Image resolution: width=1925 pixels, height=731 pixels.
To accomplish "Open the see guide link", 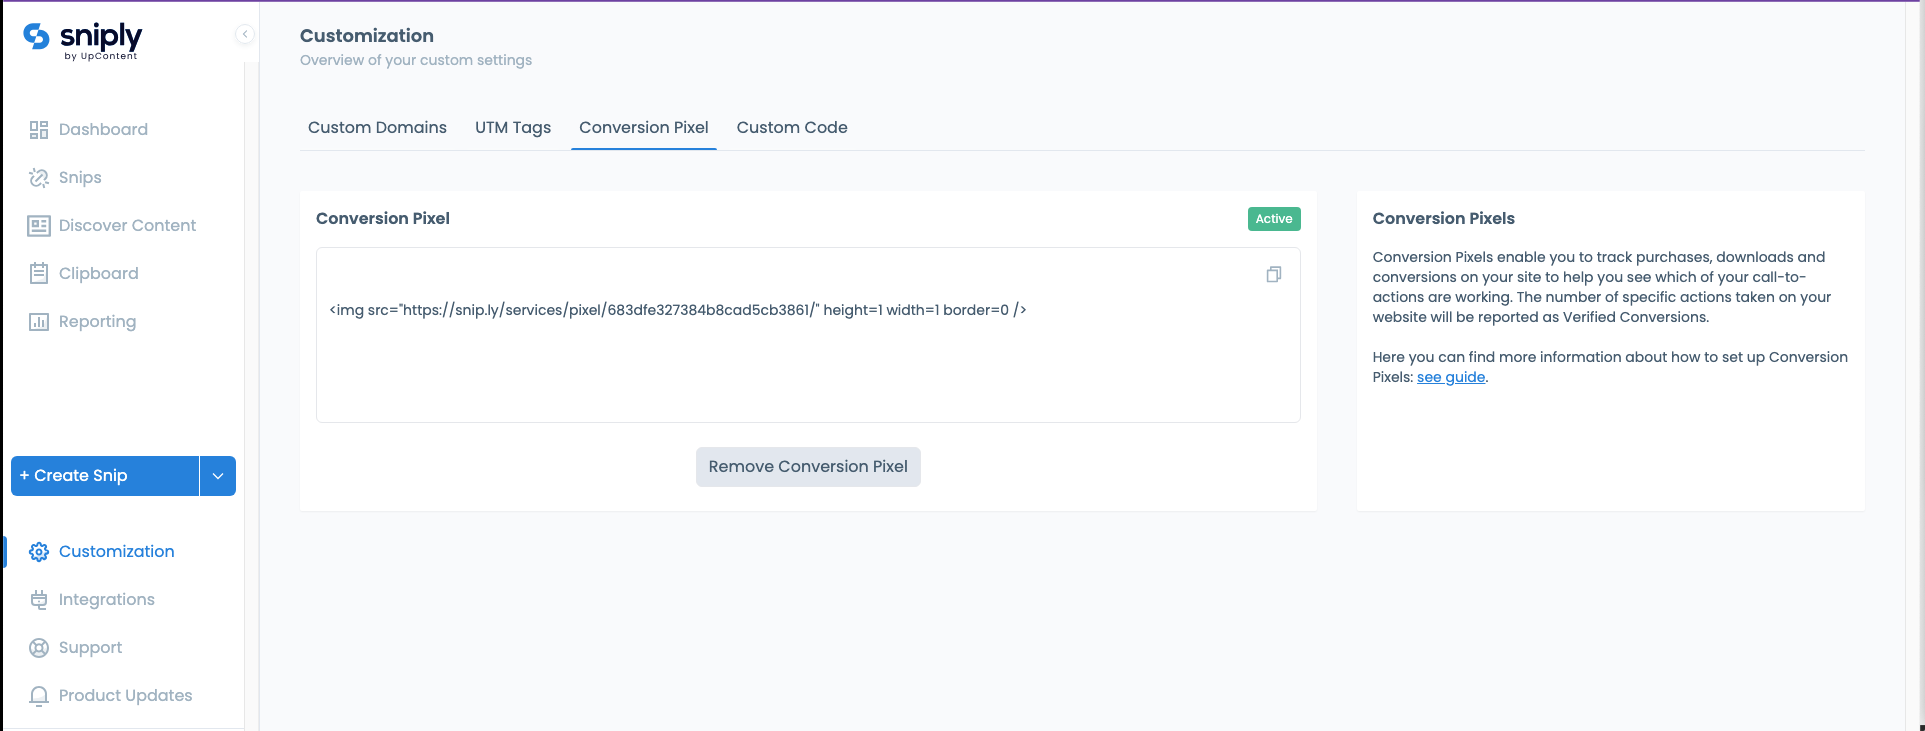I will pos(1451,377).
